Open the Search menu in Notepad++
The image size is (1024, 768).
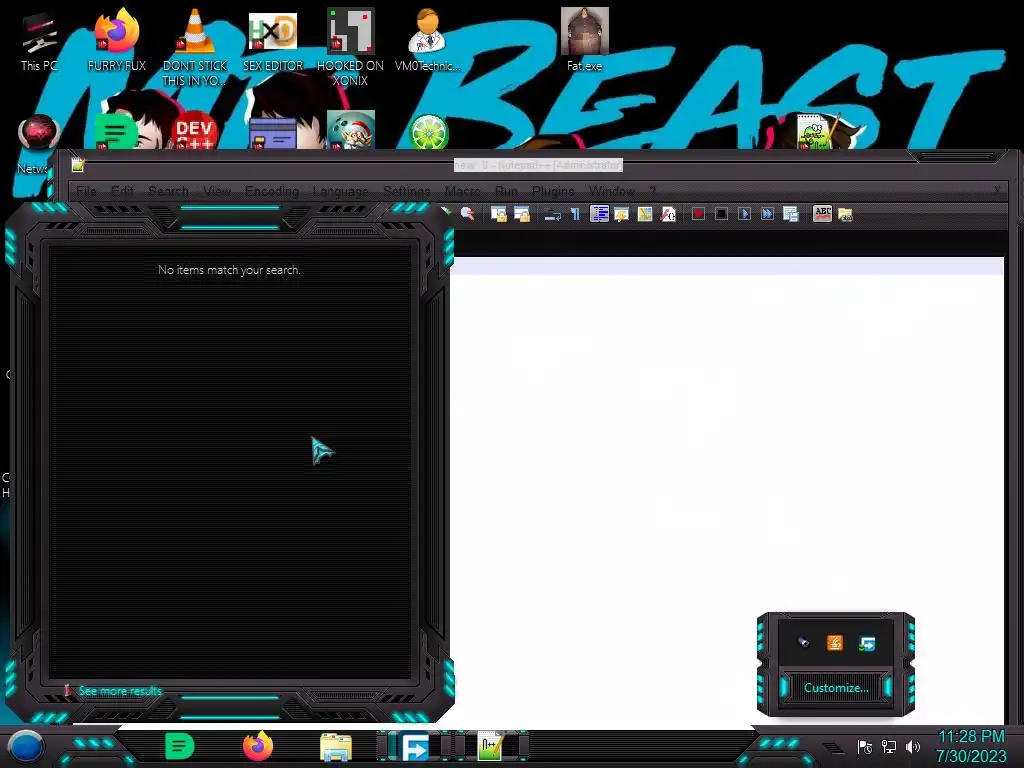point(168,191)
